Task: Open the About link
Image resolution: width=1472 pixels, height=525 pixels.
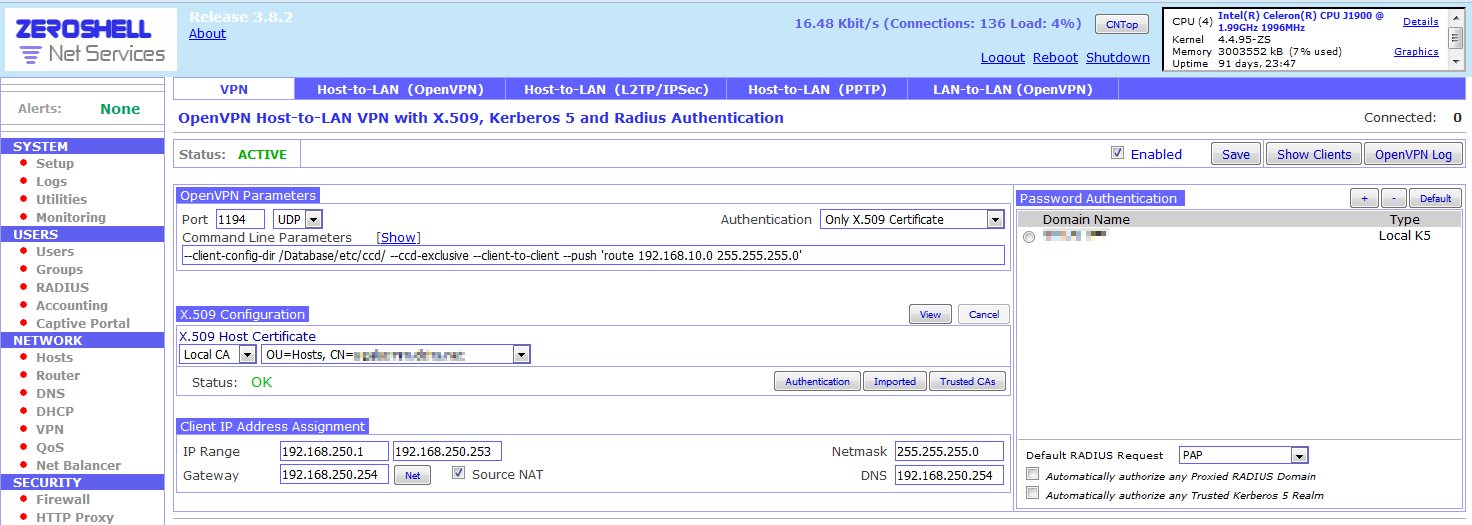Action: [207, 33]
